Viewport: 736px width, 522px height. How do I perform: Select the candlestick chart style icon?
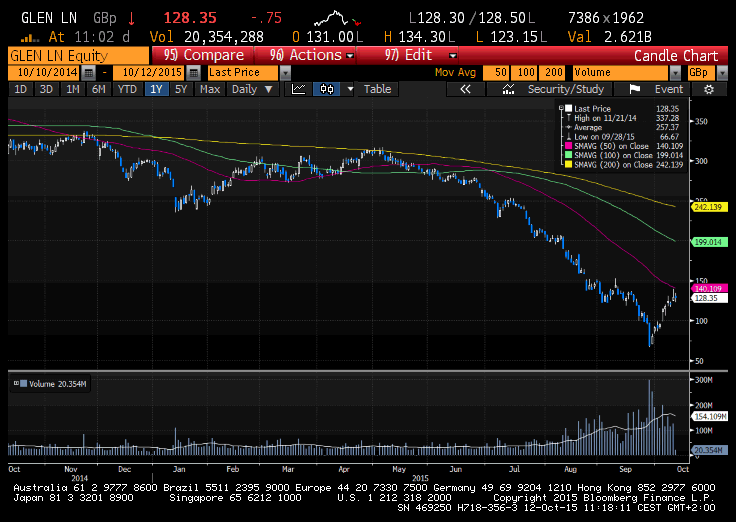click(325, 89)
